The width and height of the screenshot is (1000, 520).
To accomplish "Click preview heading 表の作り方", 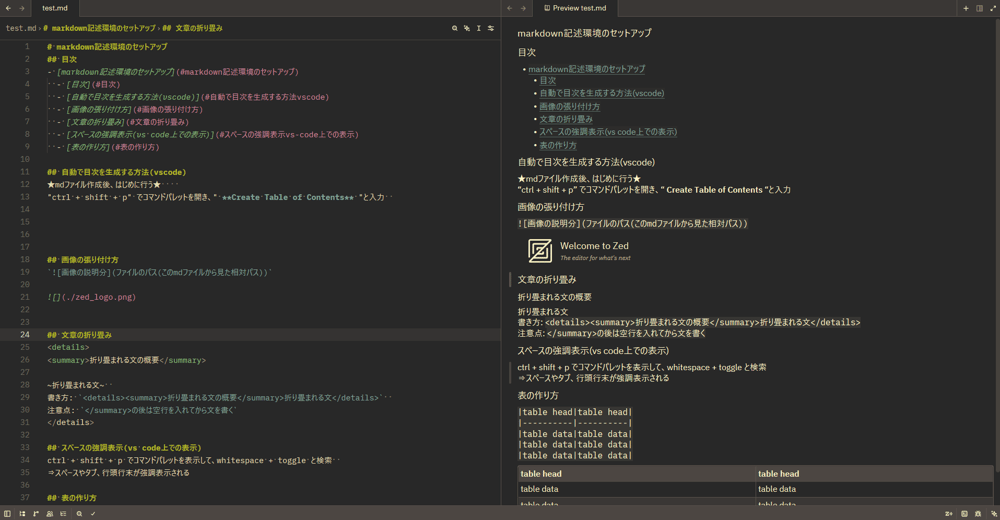I will point(538,396).
